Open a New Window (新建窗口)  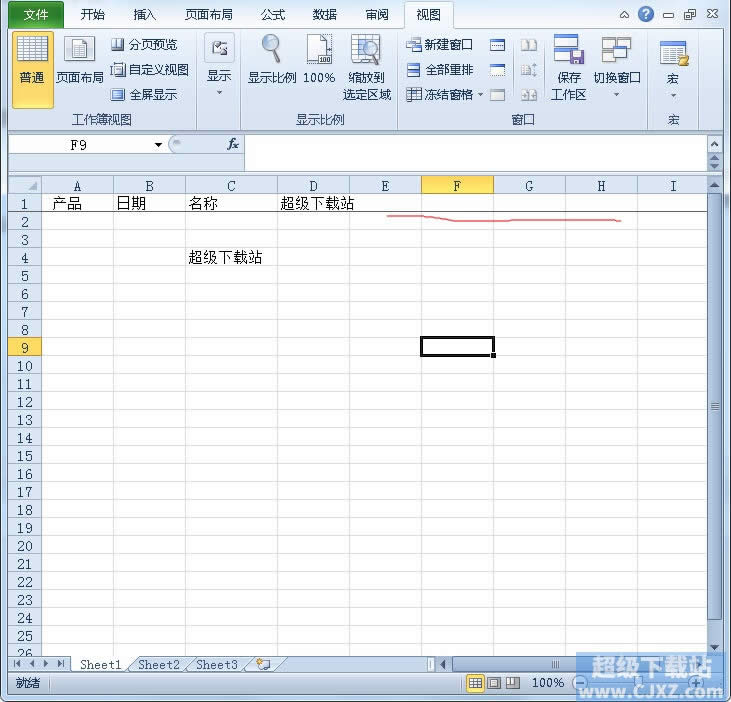pos(439,45)
